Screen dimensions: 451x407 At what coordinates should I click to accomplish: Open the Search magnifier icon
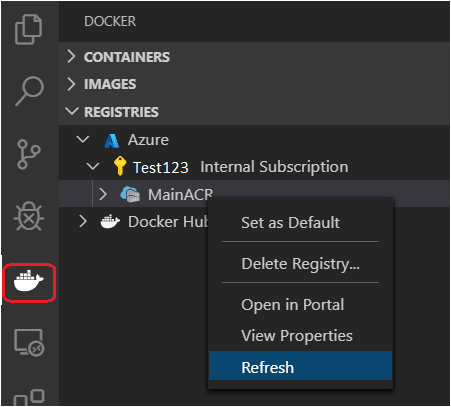[29, 91]
